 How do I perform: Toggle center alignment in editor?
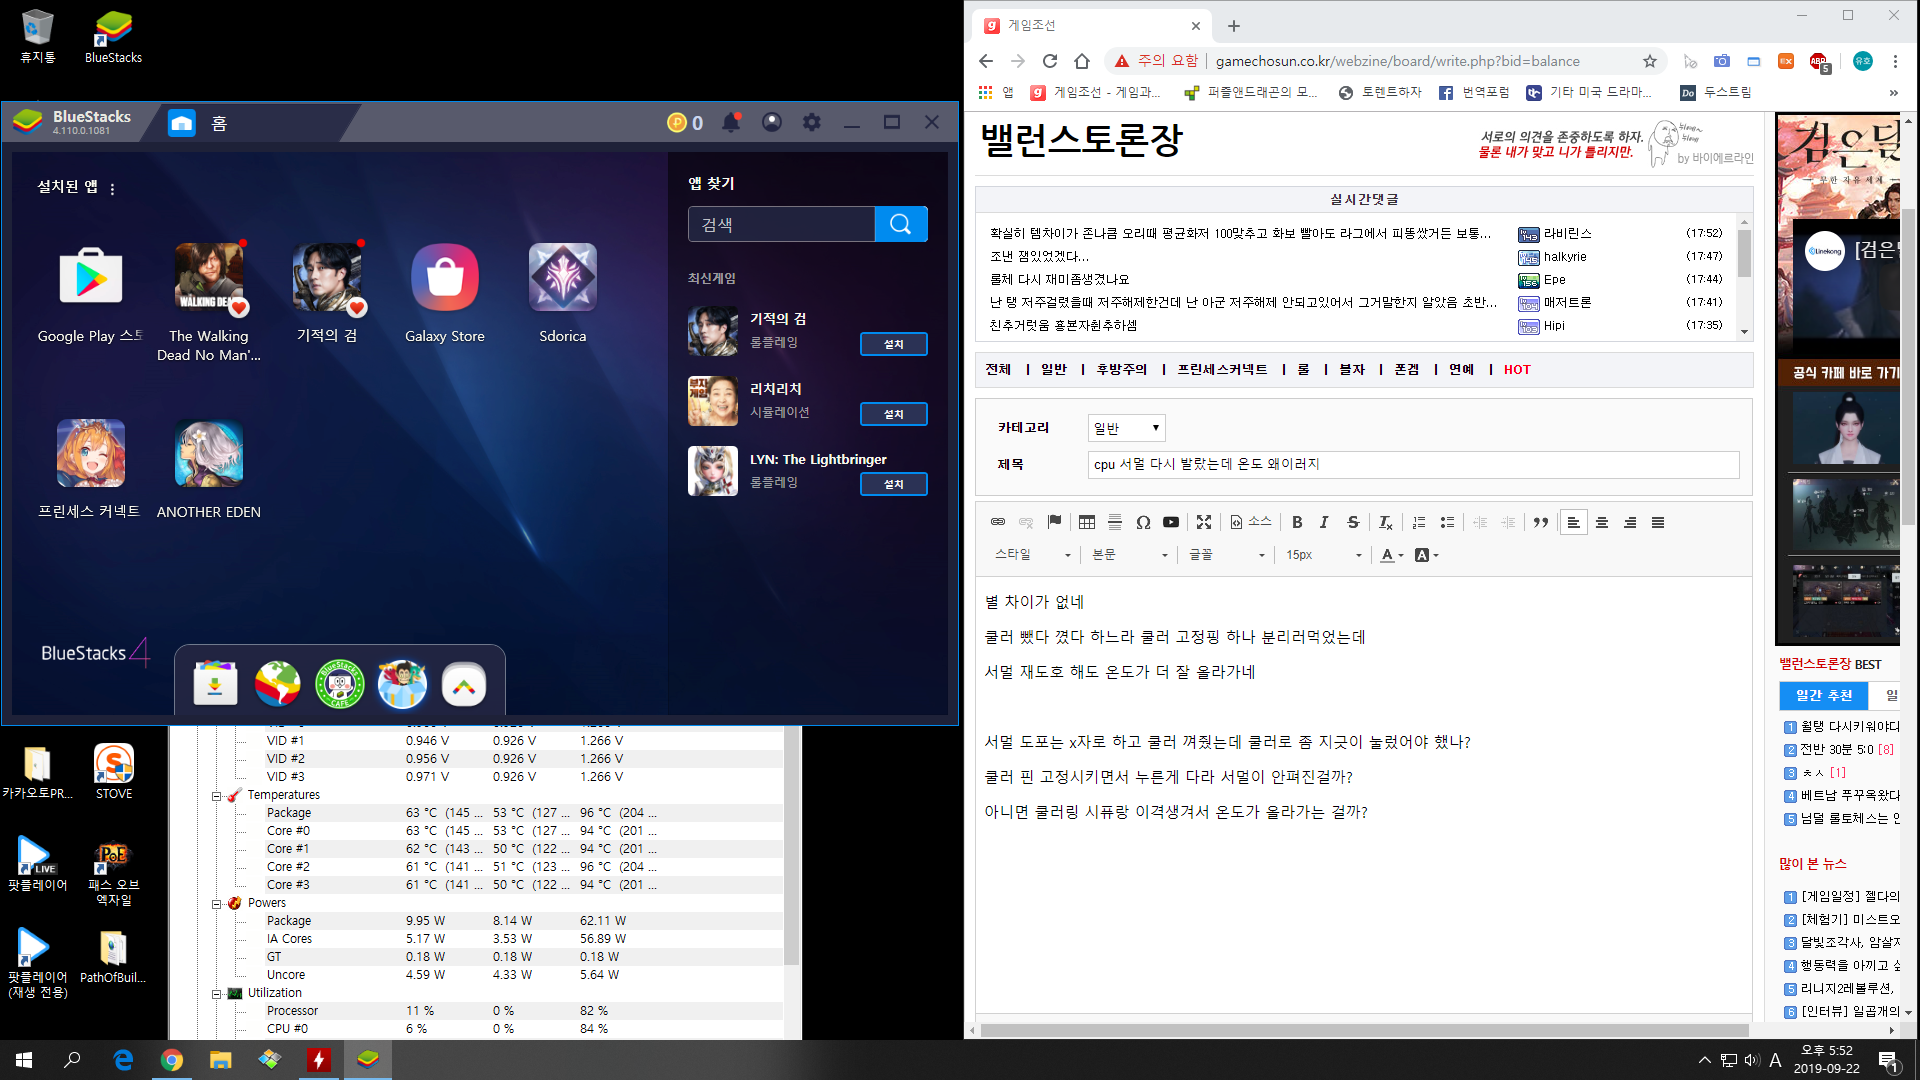click(x=1601, y=522)
